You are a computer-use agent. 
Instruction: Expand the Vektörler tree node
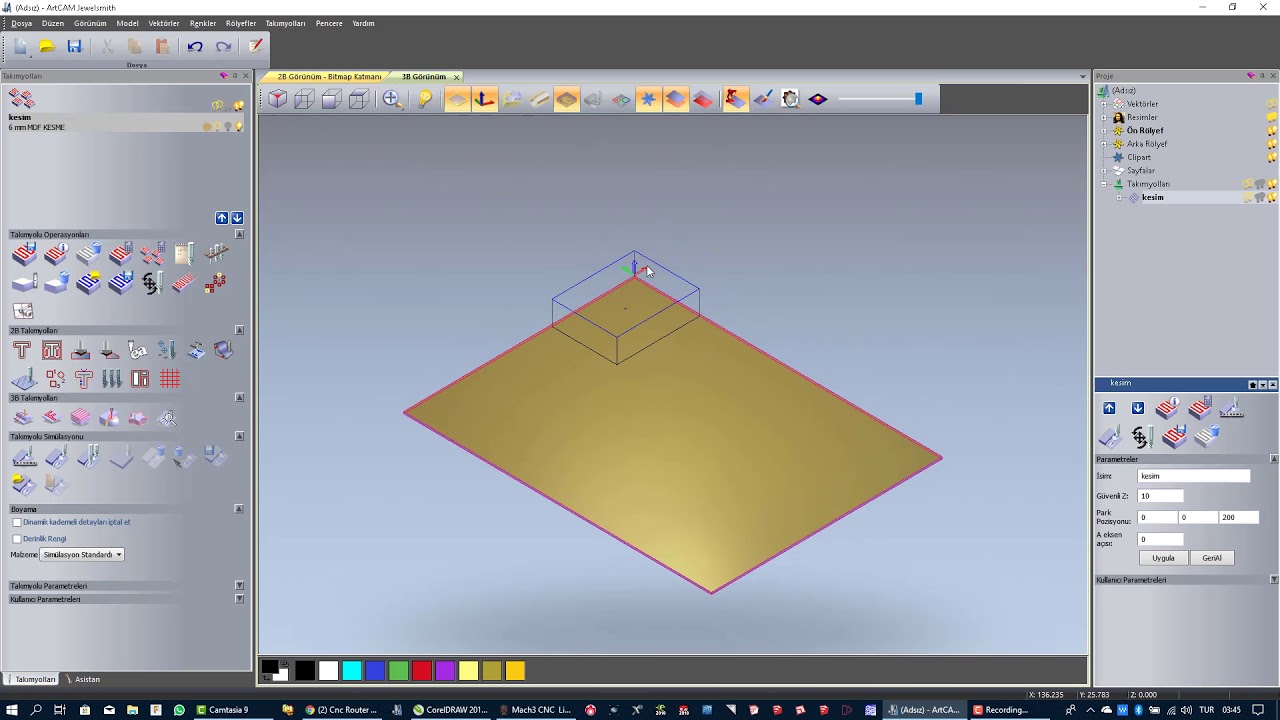coord(1104,104)
